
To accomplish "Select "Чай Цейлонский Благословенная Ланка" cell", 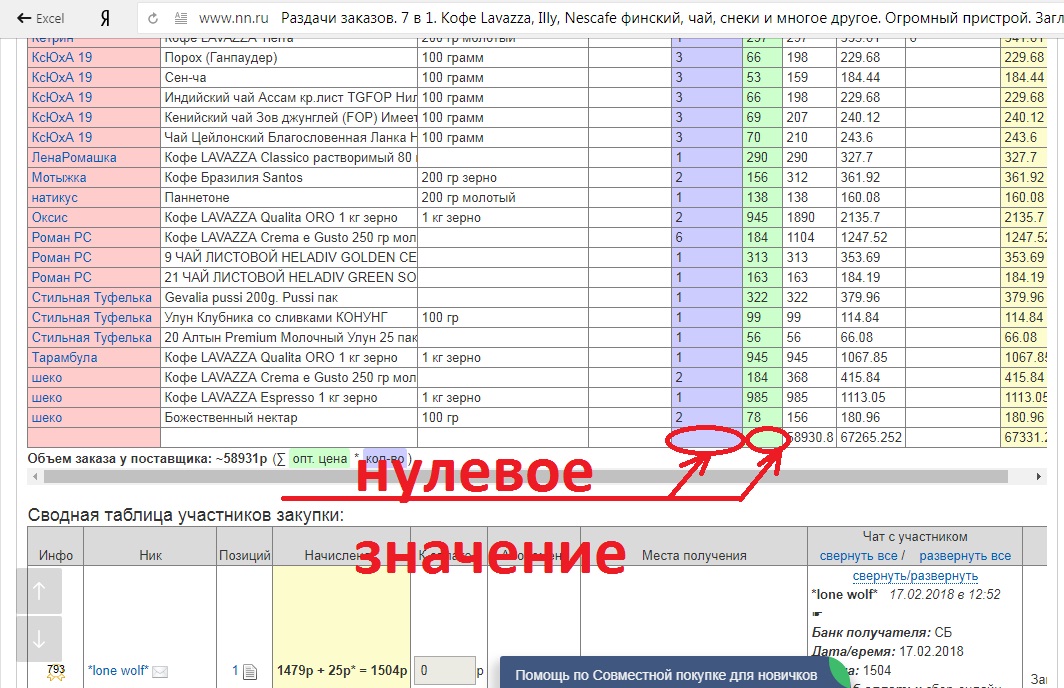I will [x=289, y=138].
